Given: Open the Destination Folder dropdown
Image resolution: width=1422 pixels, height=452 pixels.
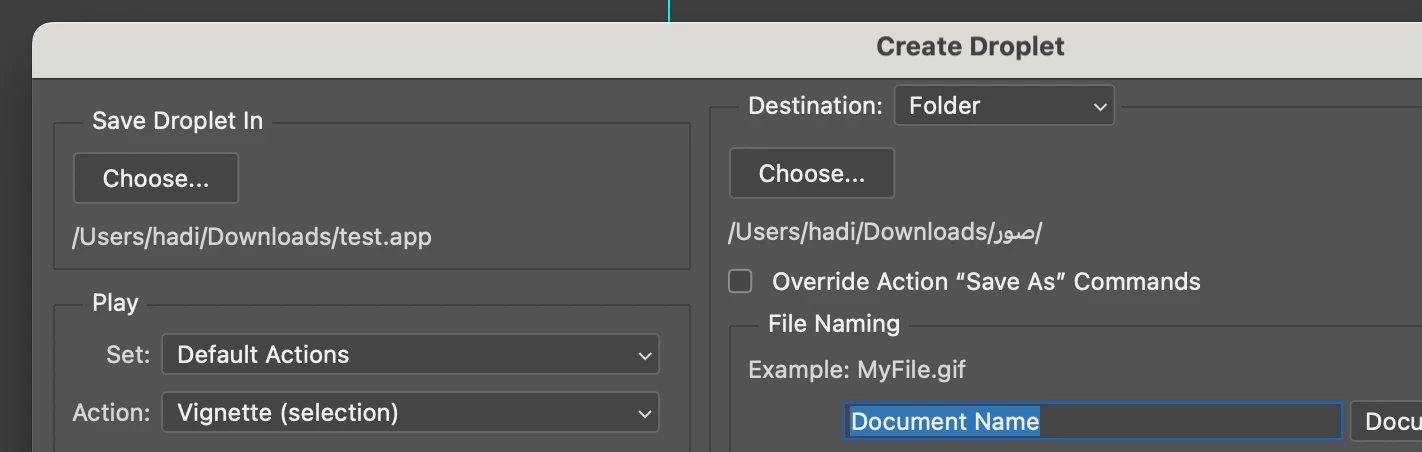Looking at the screenshot, I should click(x=1004, y=106).
